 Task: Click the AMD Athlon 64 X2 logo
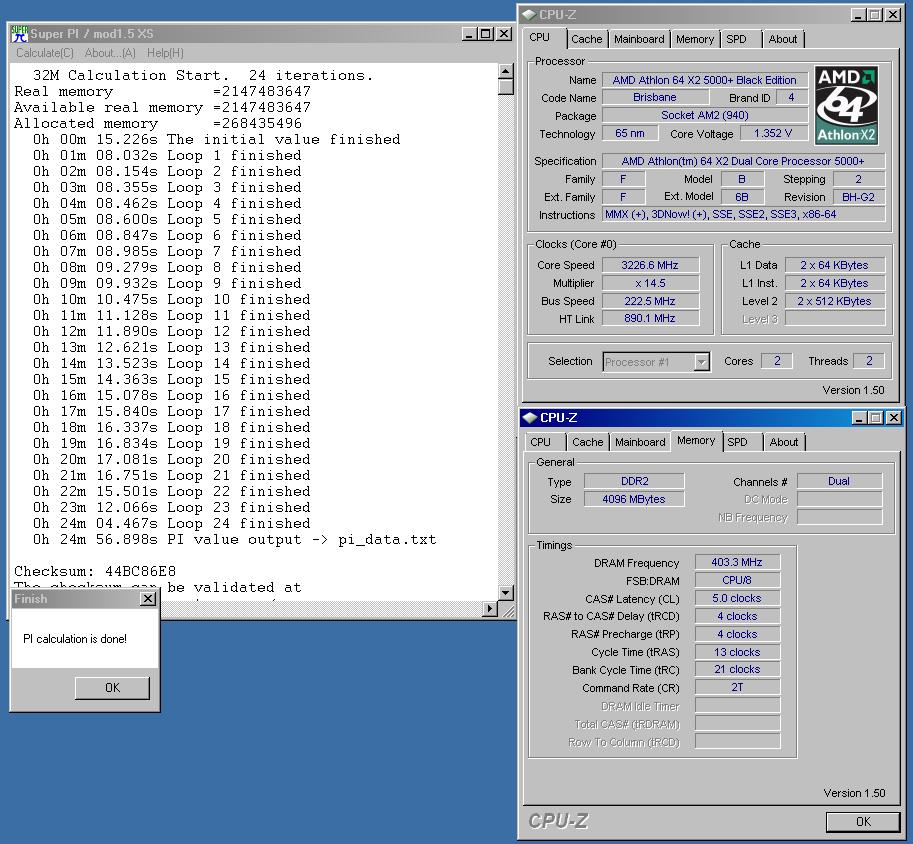[x=846, y=105]
